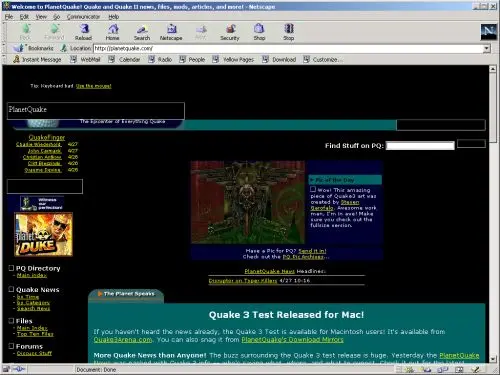The height and width of the screenshot is (375, 500).
Task: Click the Planet Duke banner image
Action: [44, 235]
